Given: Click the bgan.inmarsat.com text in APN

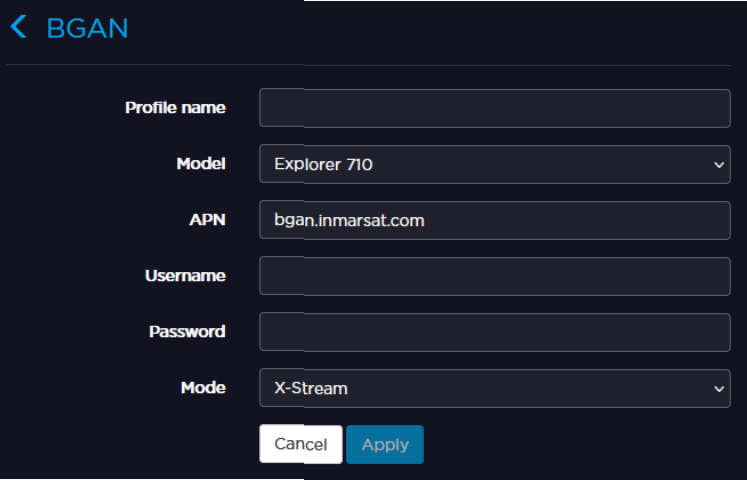Looking at the screenshot, I should pyautogui.click(x=349, y=220).
